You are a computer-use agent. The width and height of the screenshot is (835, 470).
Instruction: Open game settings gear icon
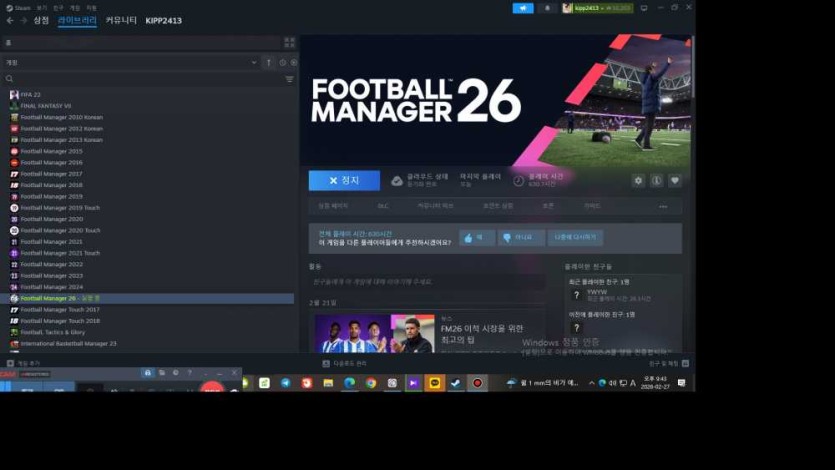point(638,181)
